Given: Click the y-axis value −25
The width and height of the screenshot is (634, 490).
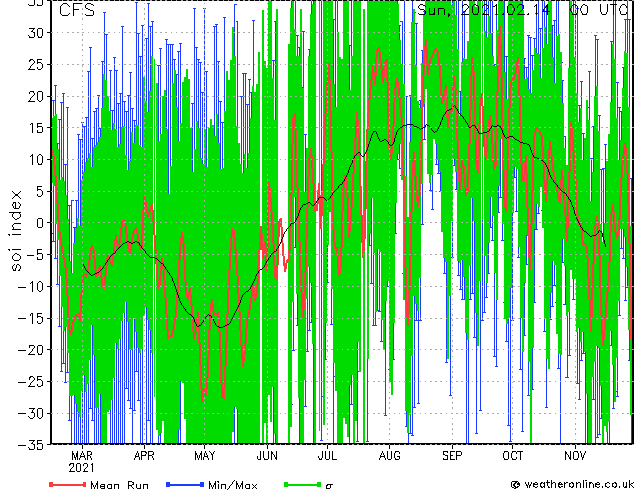Looking at the screenshot, I should (32, 382).
